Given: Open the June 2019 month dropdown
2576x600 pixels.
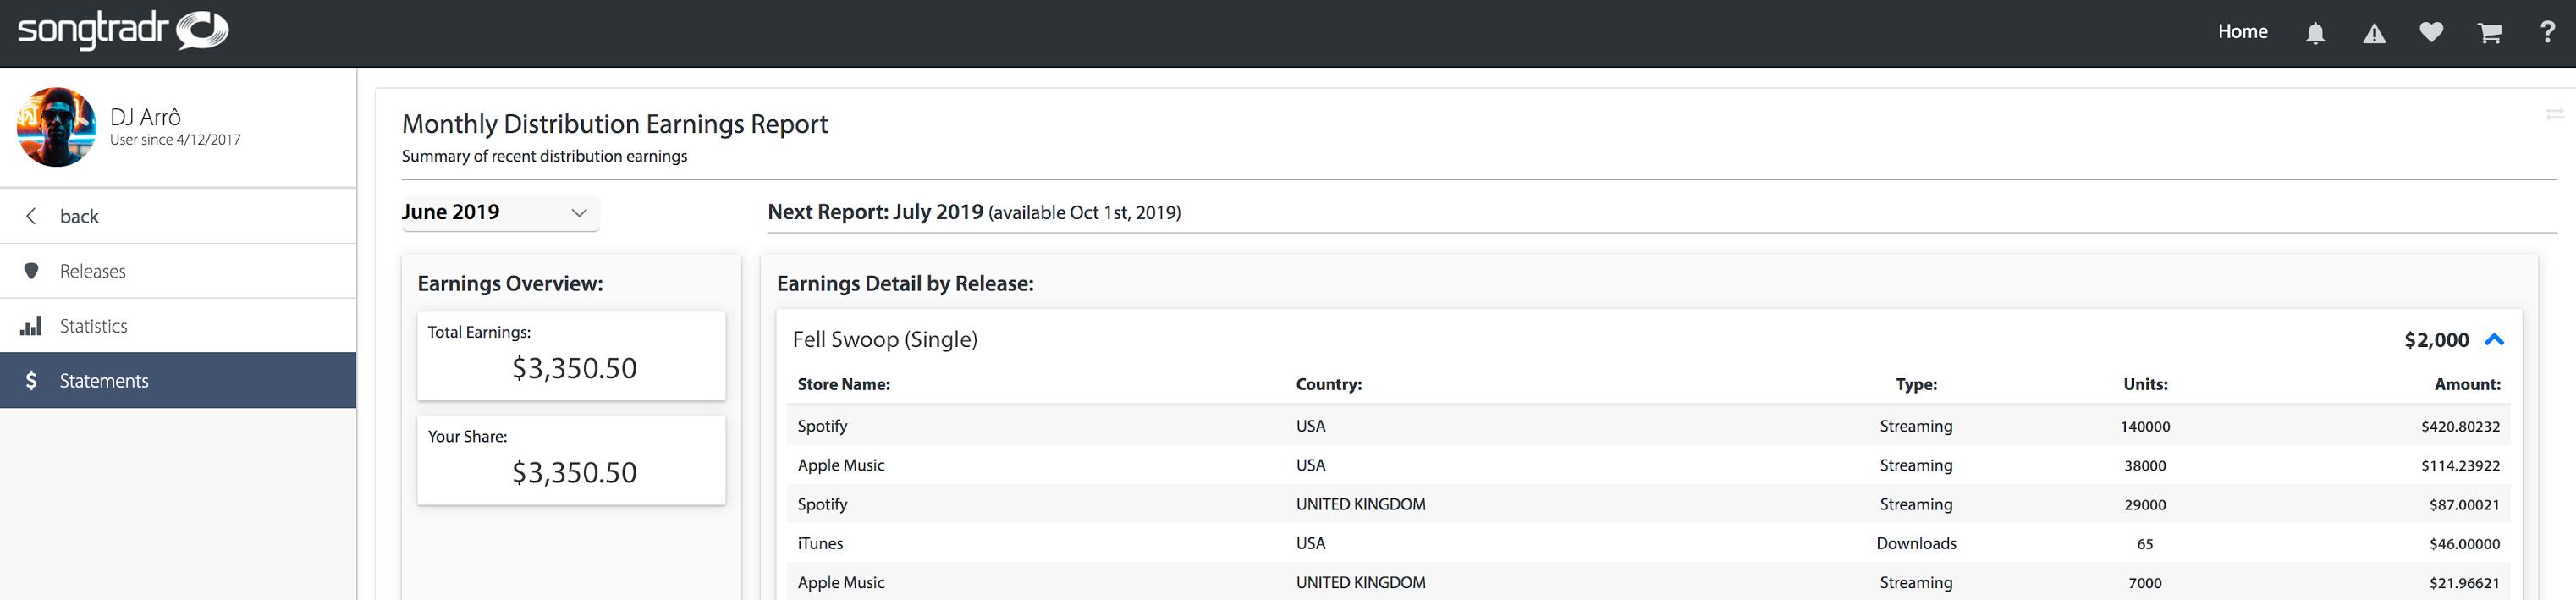Looking at the screenshot, I should (x=500, y=212).
